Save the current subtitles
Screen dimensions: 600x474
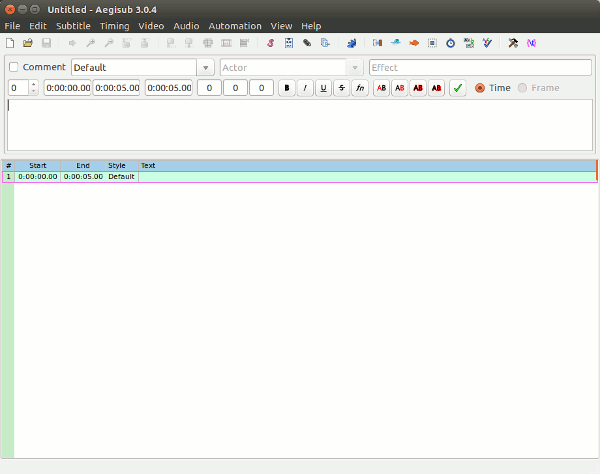point(46,43)
